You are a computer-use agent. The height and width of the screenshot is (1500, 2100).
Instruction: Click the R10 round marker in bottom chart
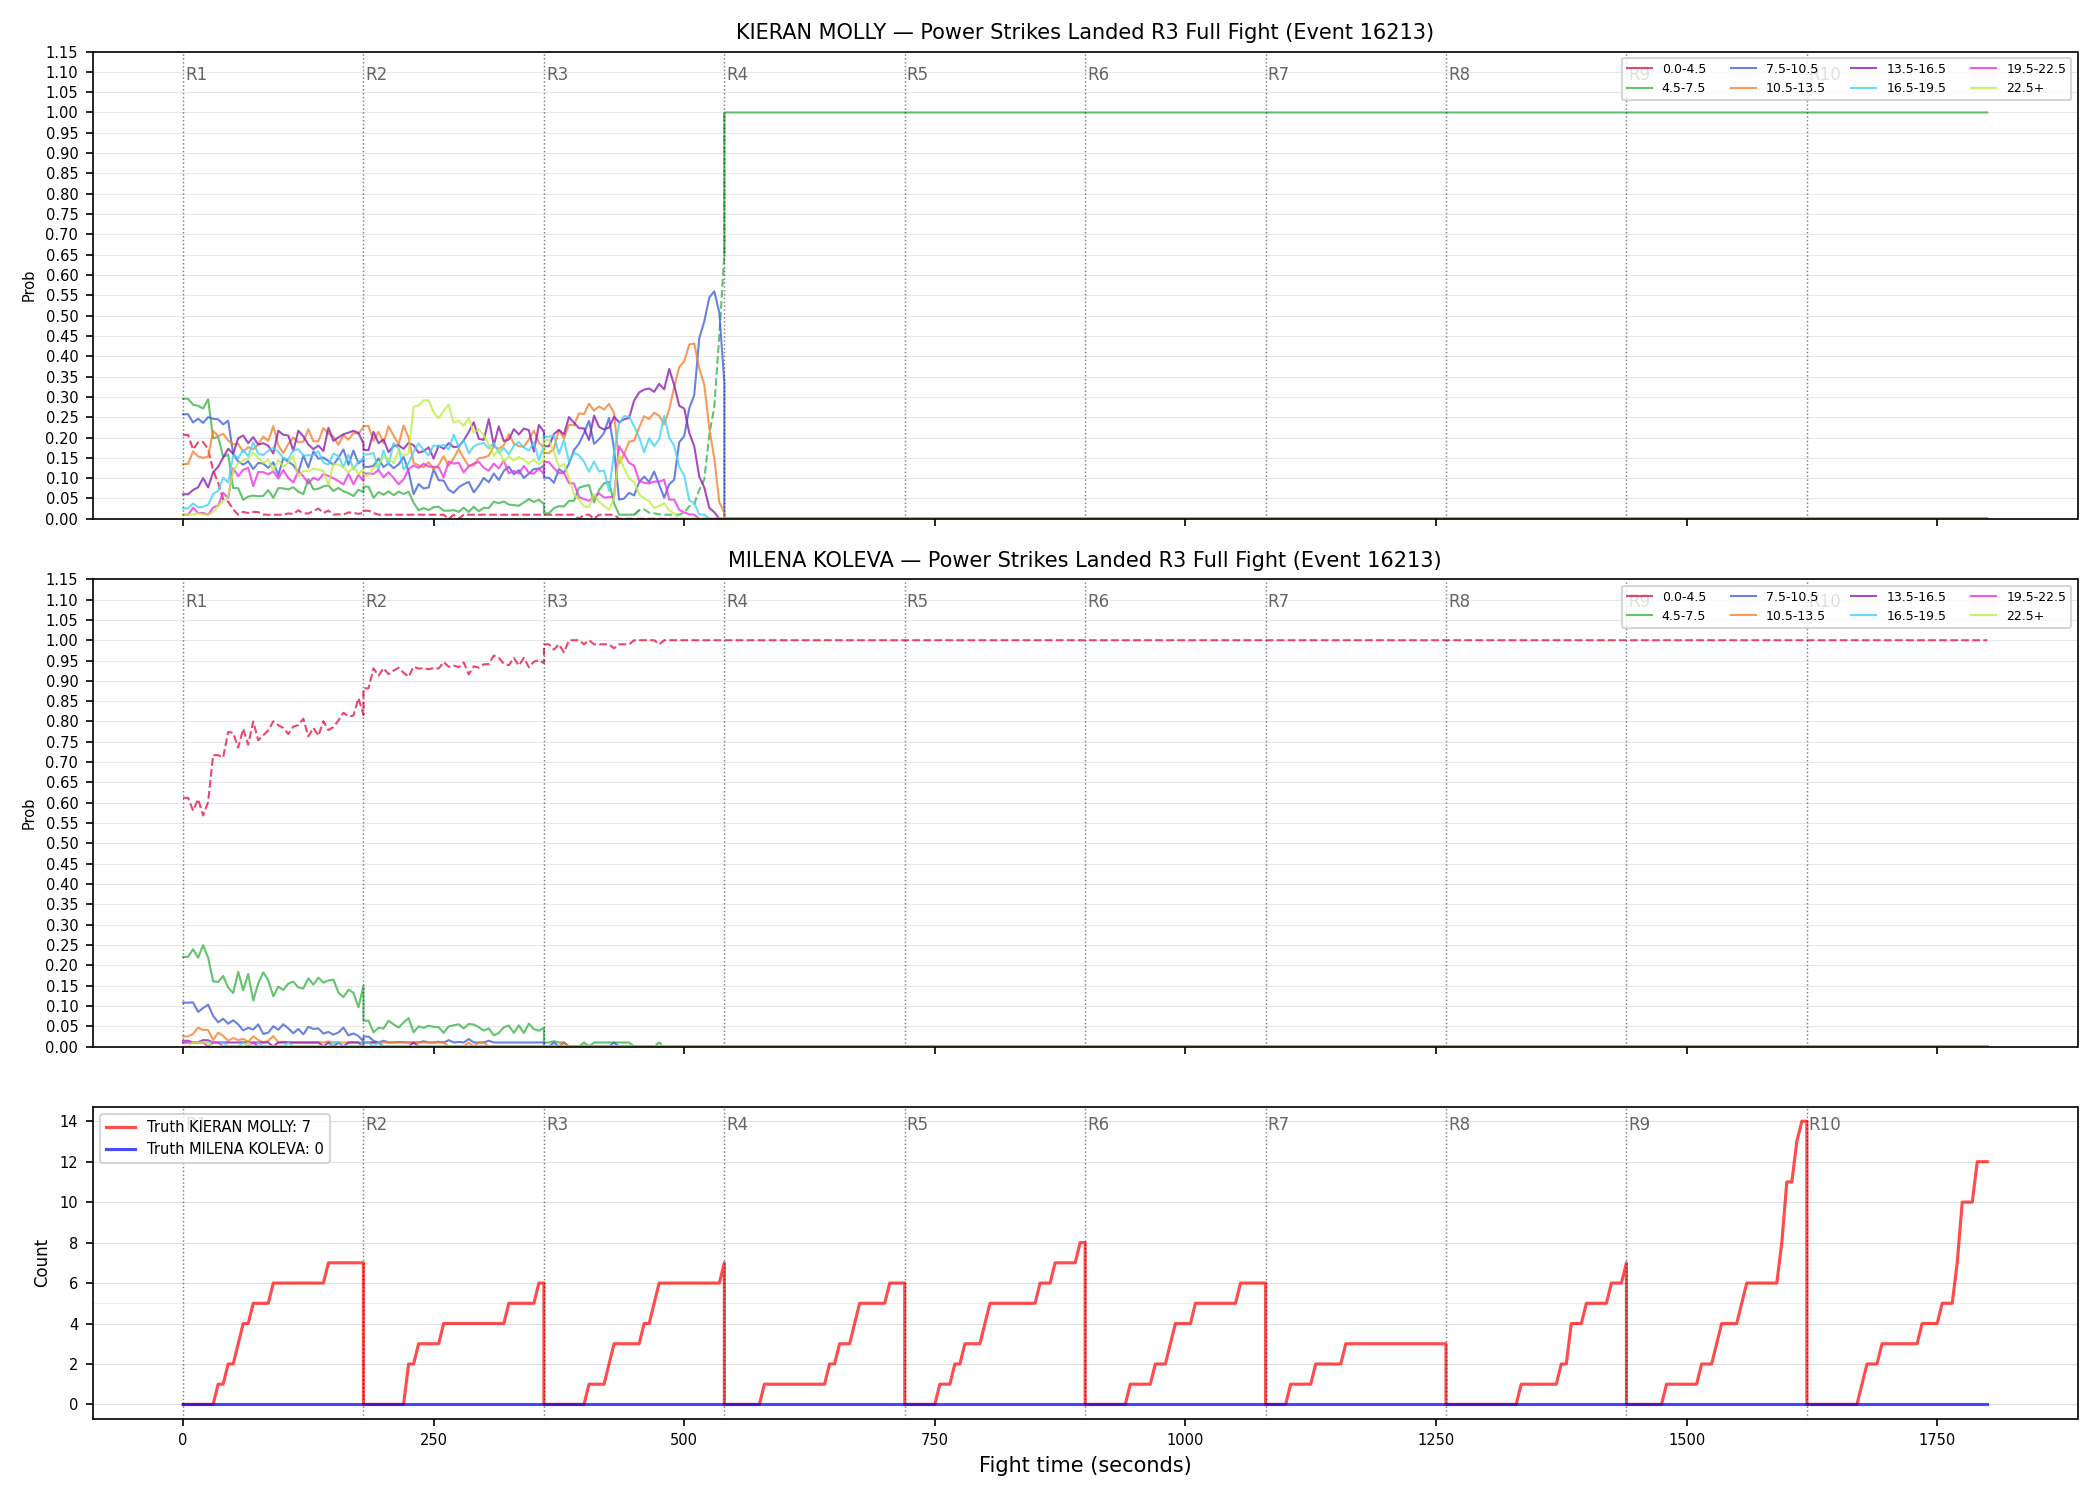[1824, 1124]
